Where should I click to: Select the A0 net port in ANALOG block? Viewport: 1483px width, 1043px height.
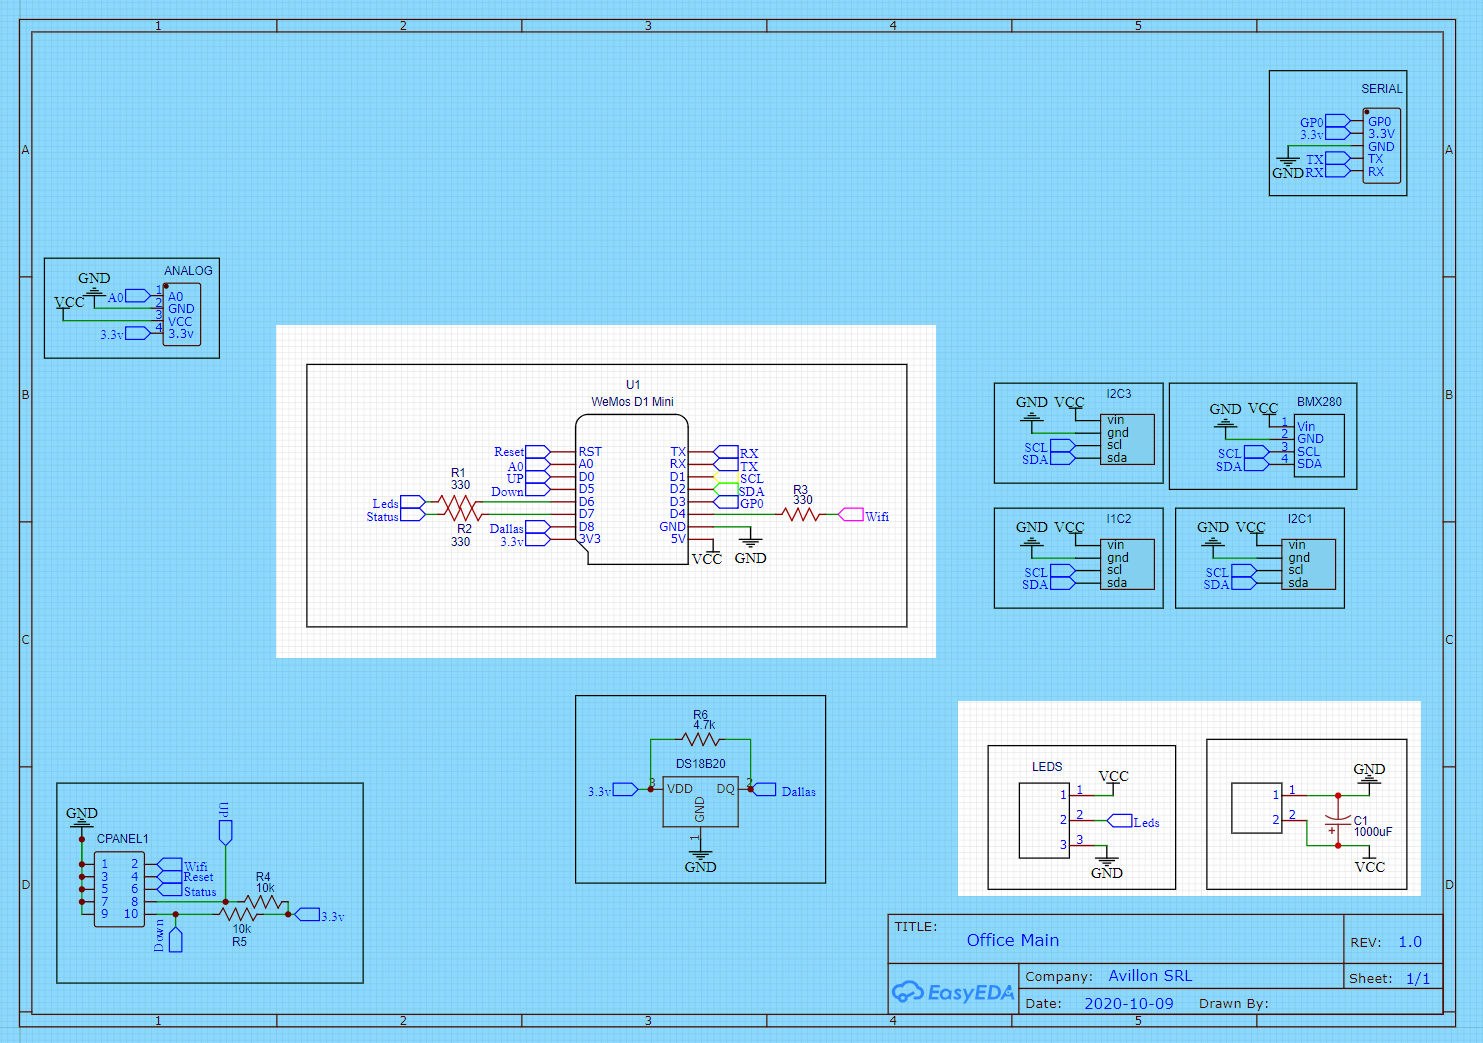[x=138, y=296]
